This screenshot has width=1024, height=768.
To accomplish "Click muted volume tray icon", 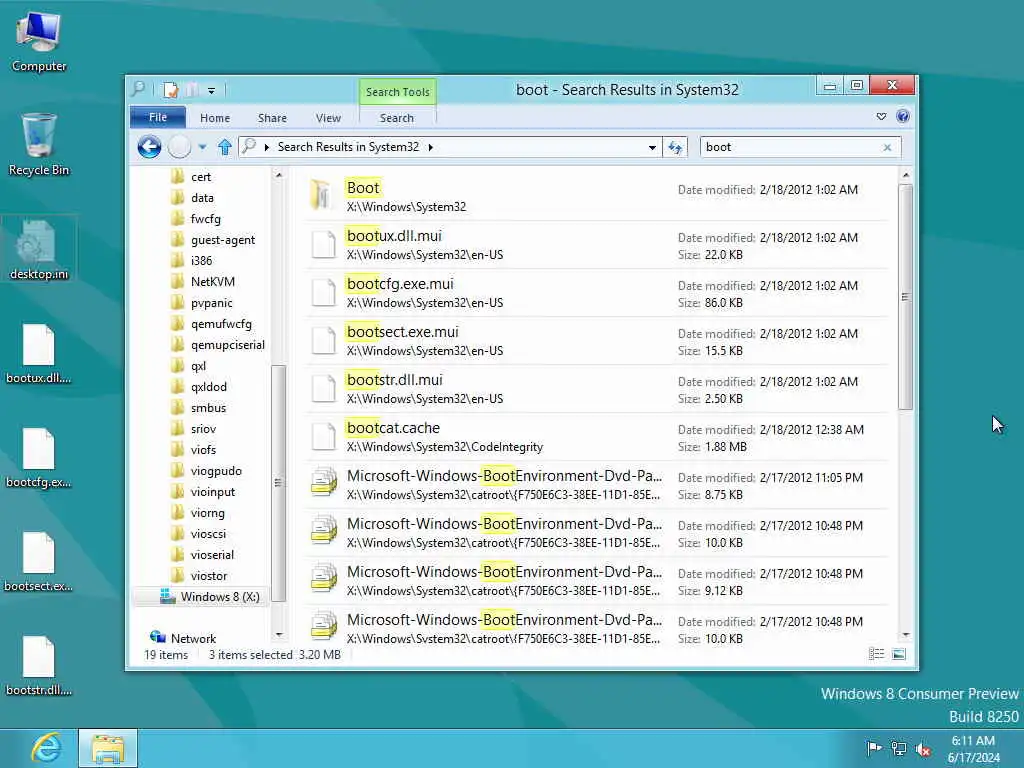I will 923,748.
